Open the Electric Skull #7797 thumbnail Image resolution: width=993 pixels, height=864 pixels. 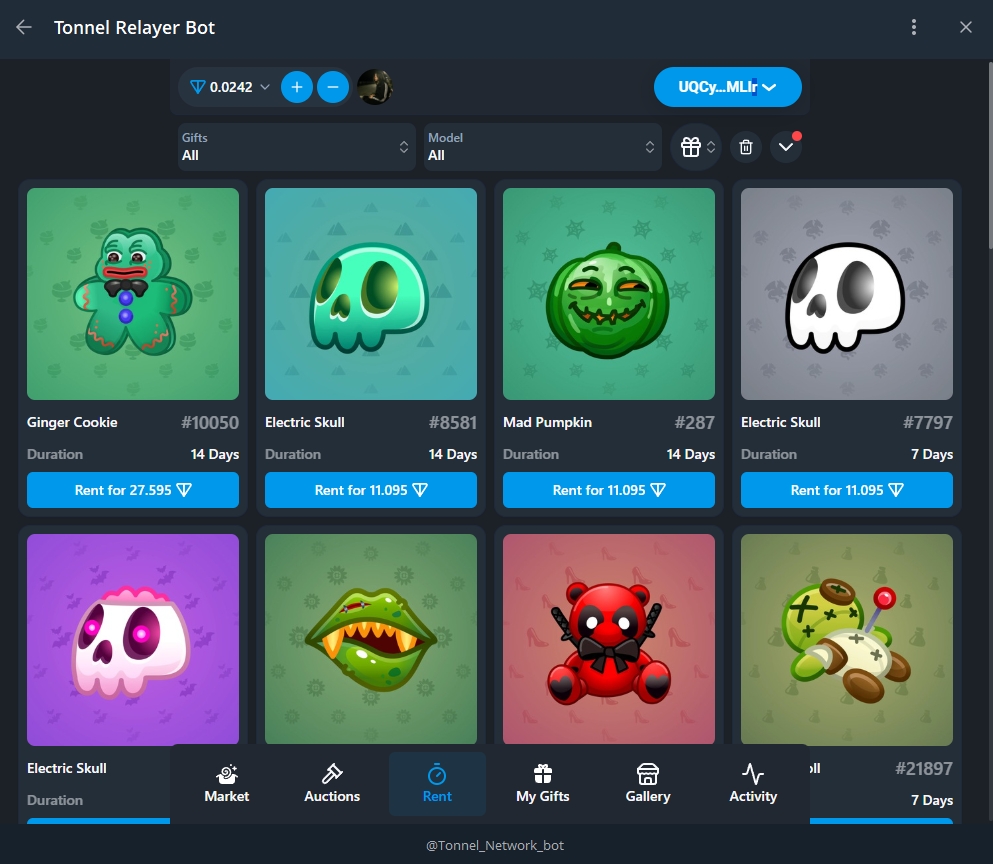click(847, 294)
